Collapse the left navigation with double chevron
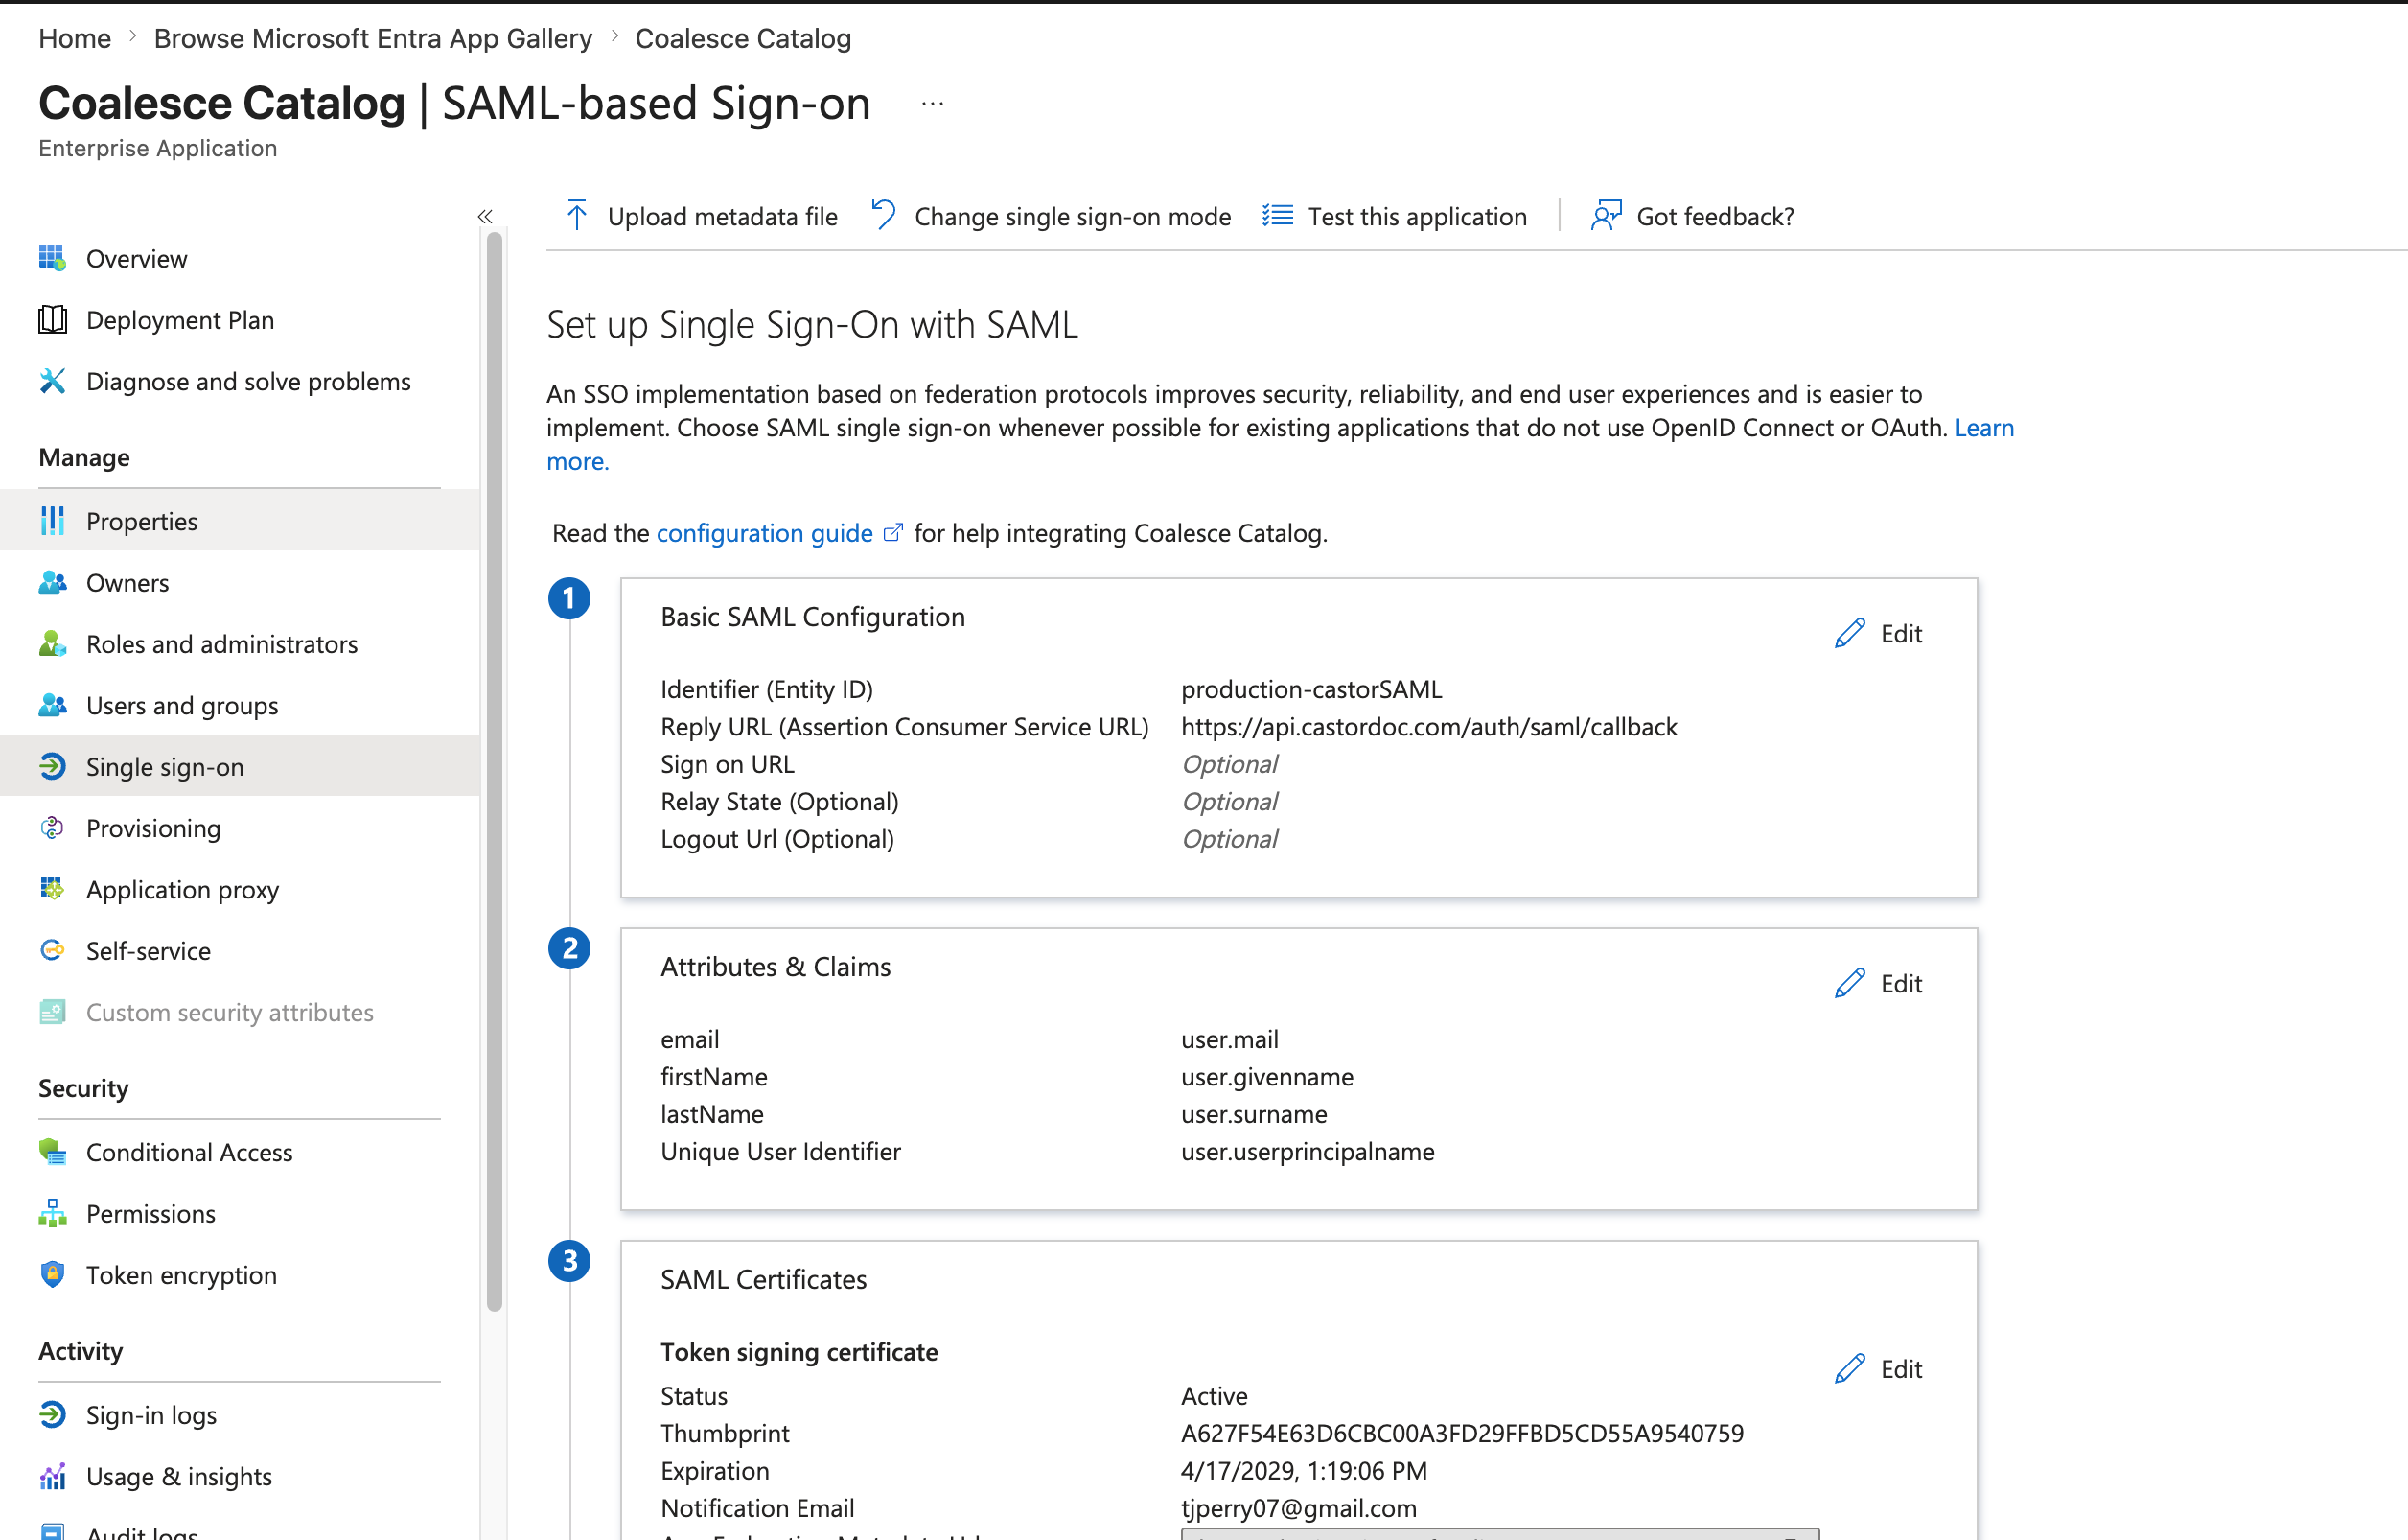 [485, 216]
